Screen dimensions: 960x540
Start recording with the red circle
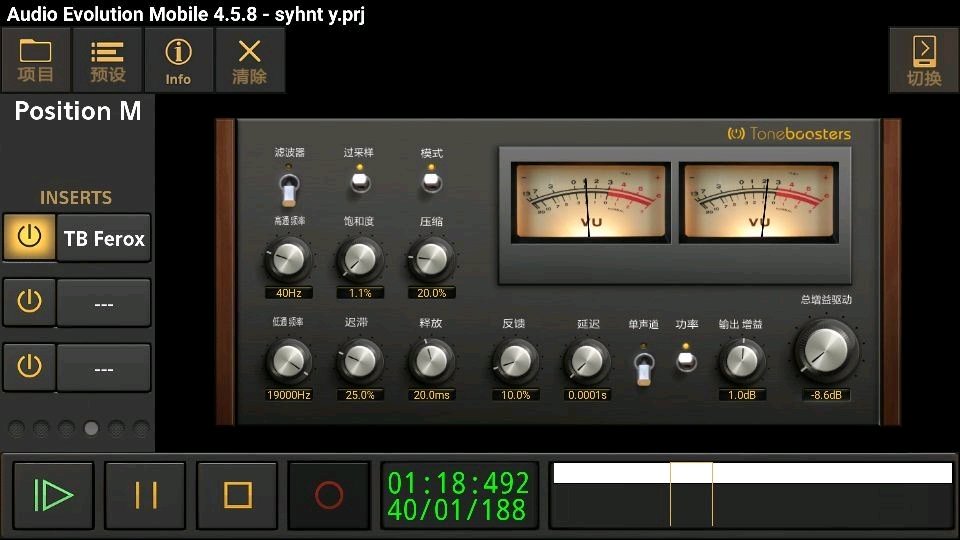point(329,495)
